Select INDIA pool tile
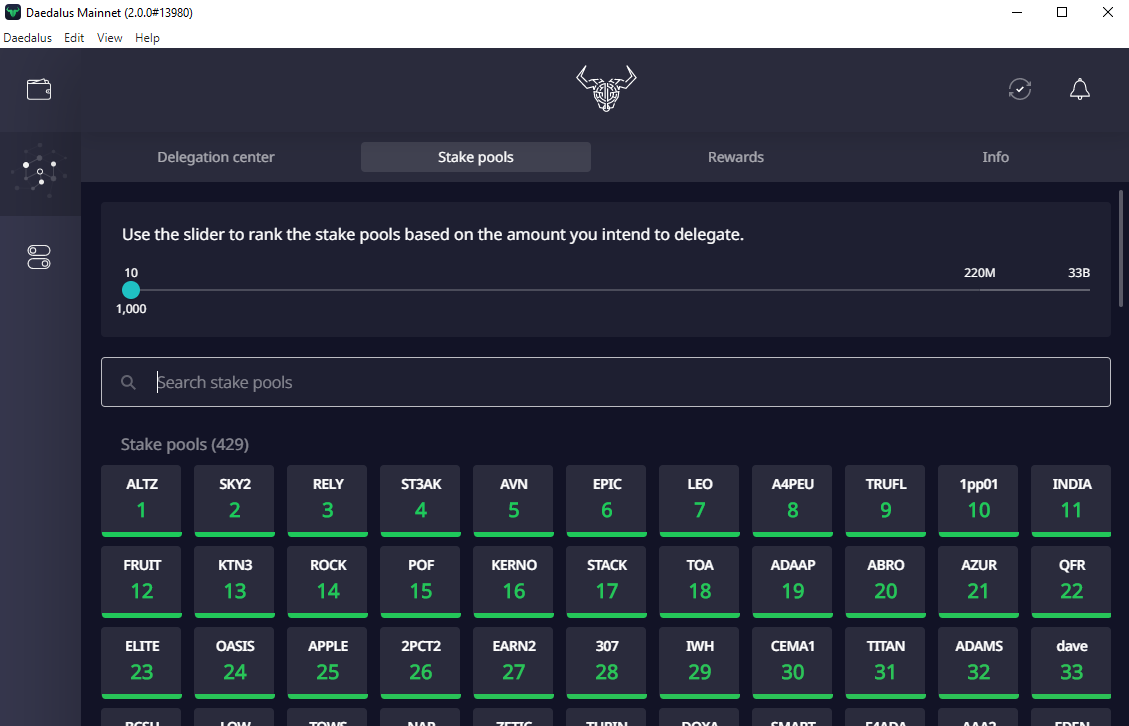 tap(1071, 501)
